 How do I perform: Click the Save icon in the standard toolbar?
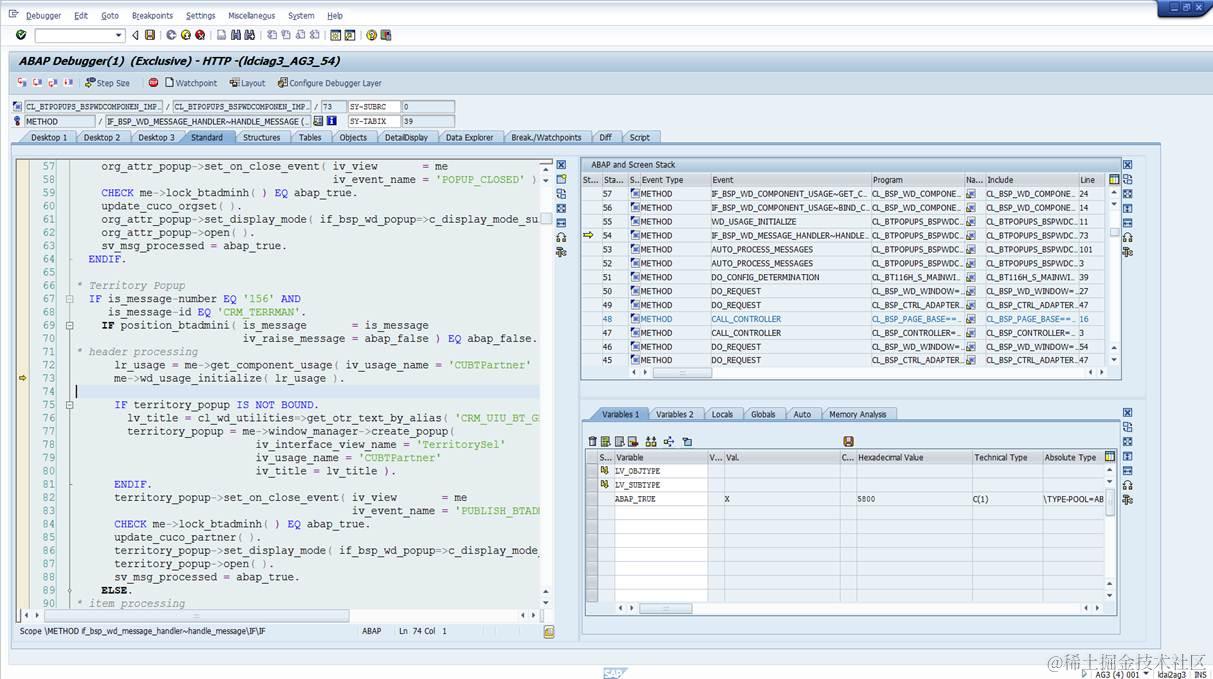pyautogui.click(x=150, y=35)
